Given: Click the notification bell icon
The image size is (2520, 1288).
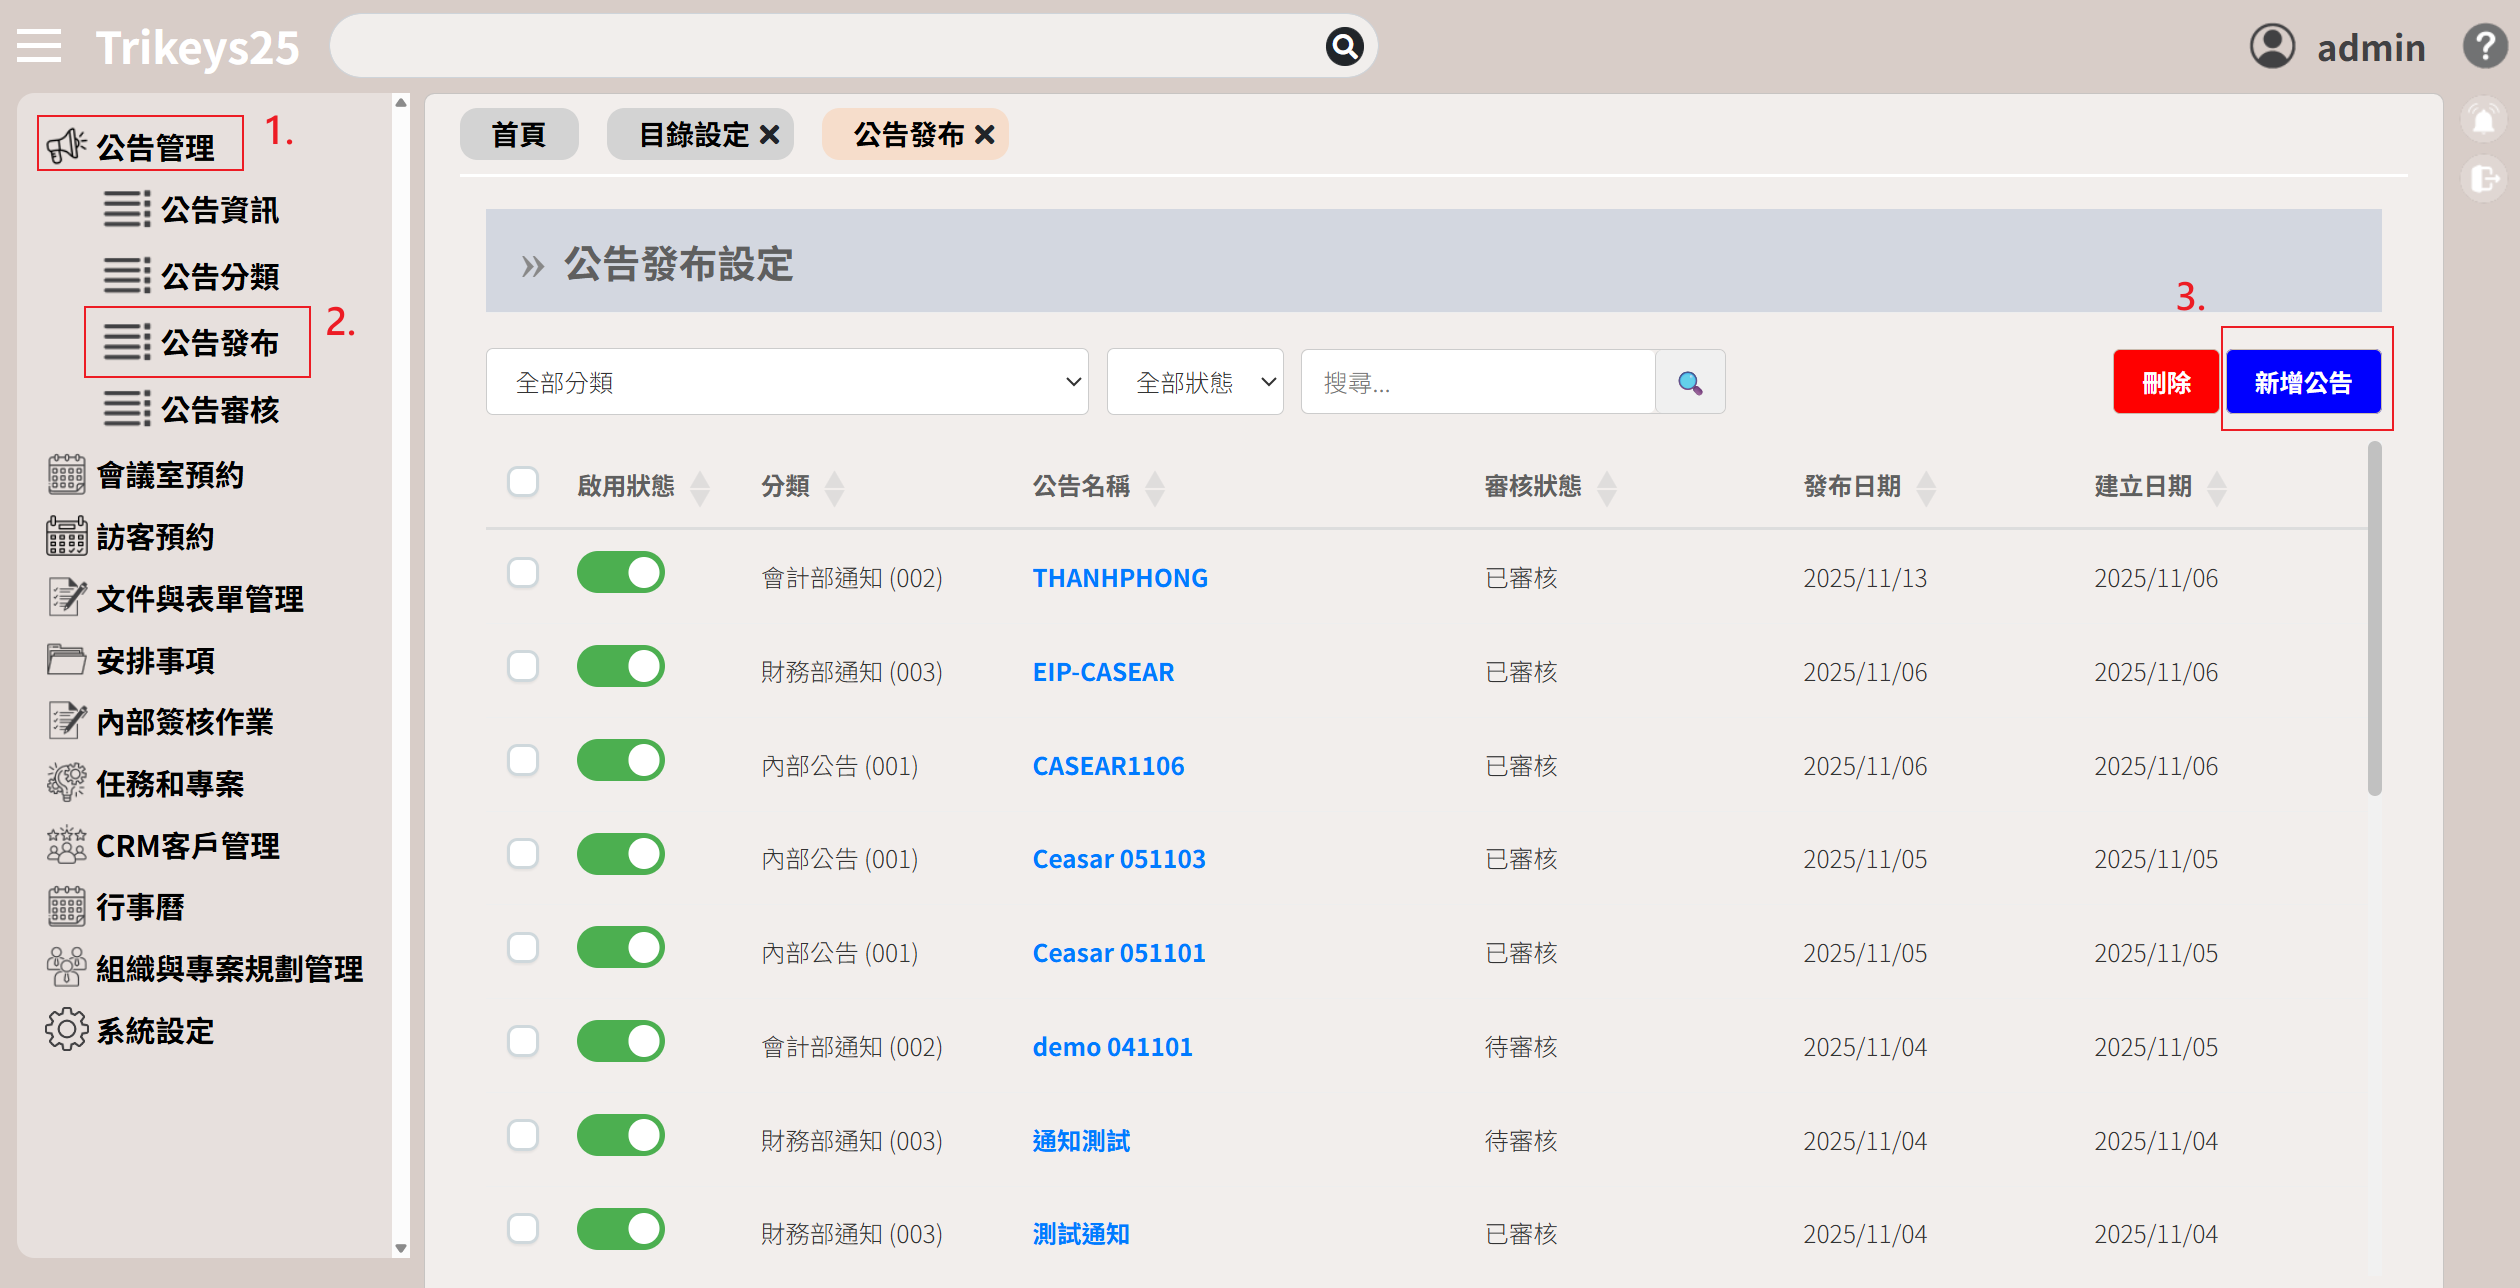Looking at the screenshot, I should coord(2483,121).
